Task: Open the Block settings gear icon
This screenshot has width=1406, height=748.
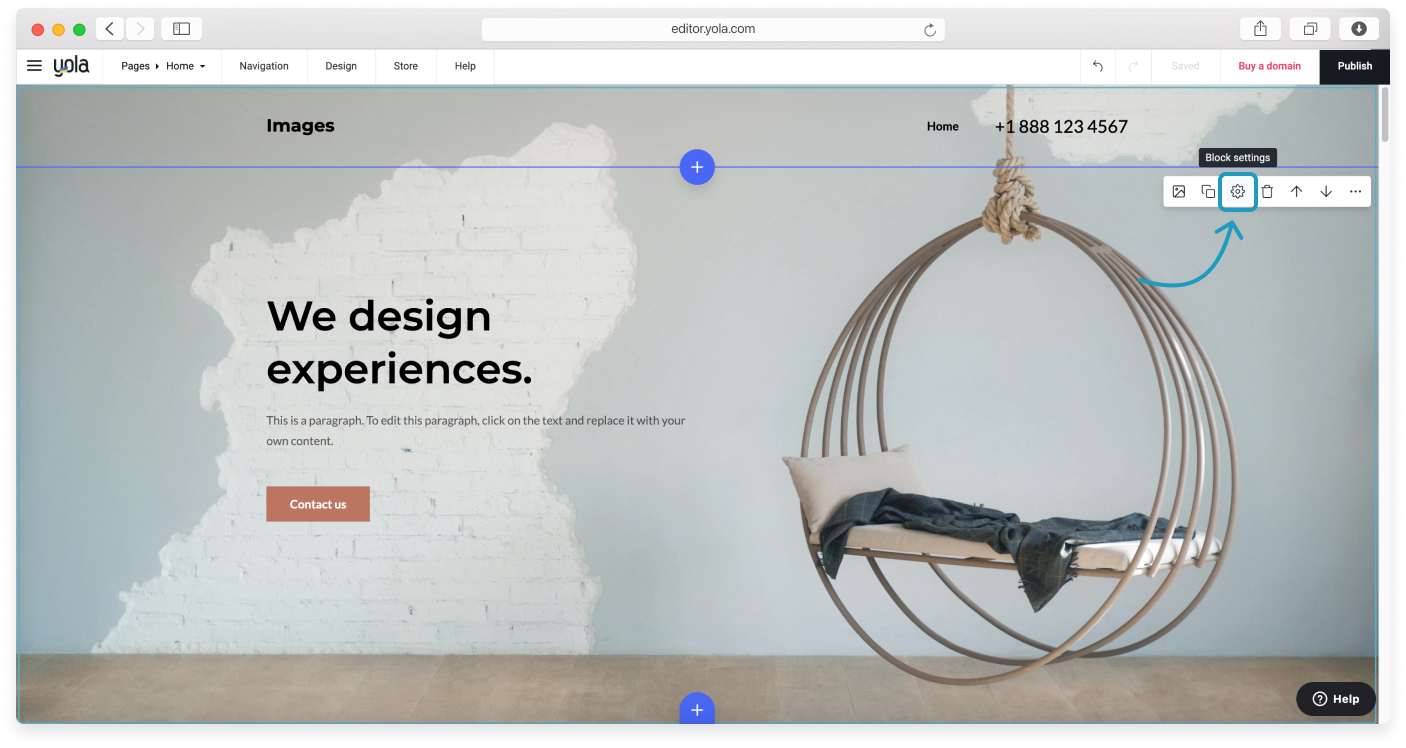Action: pos(1237,191)
